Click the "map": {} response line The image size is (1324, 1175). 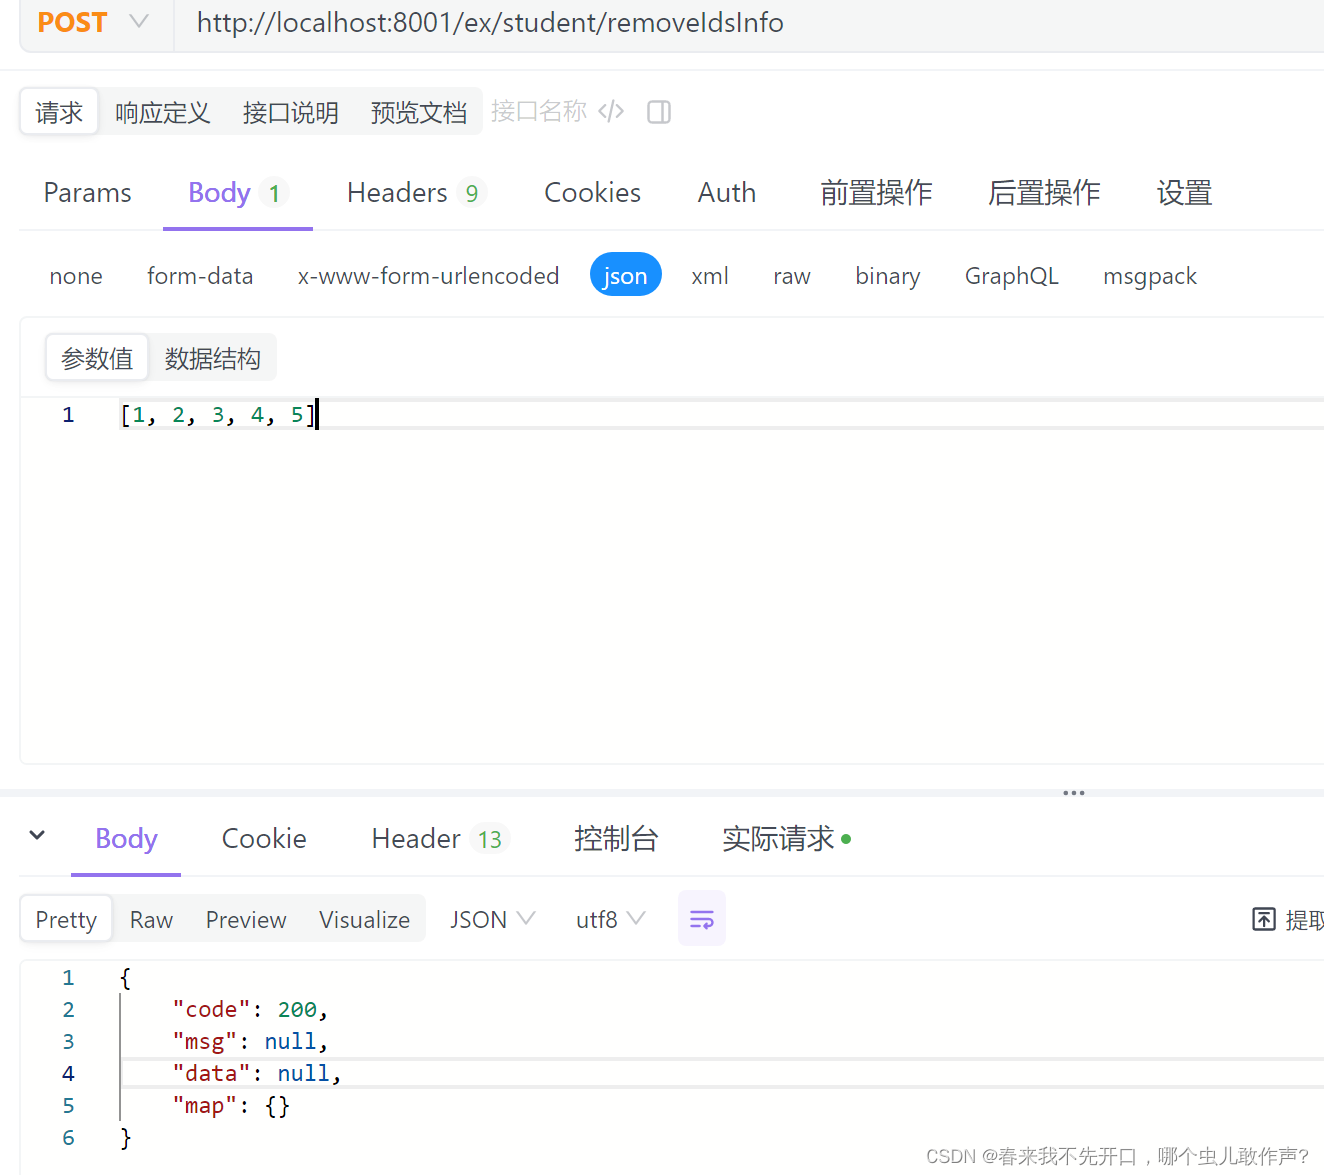coord(231,1105)
